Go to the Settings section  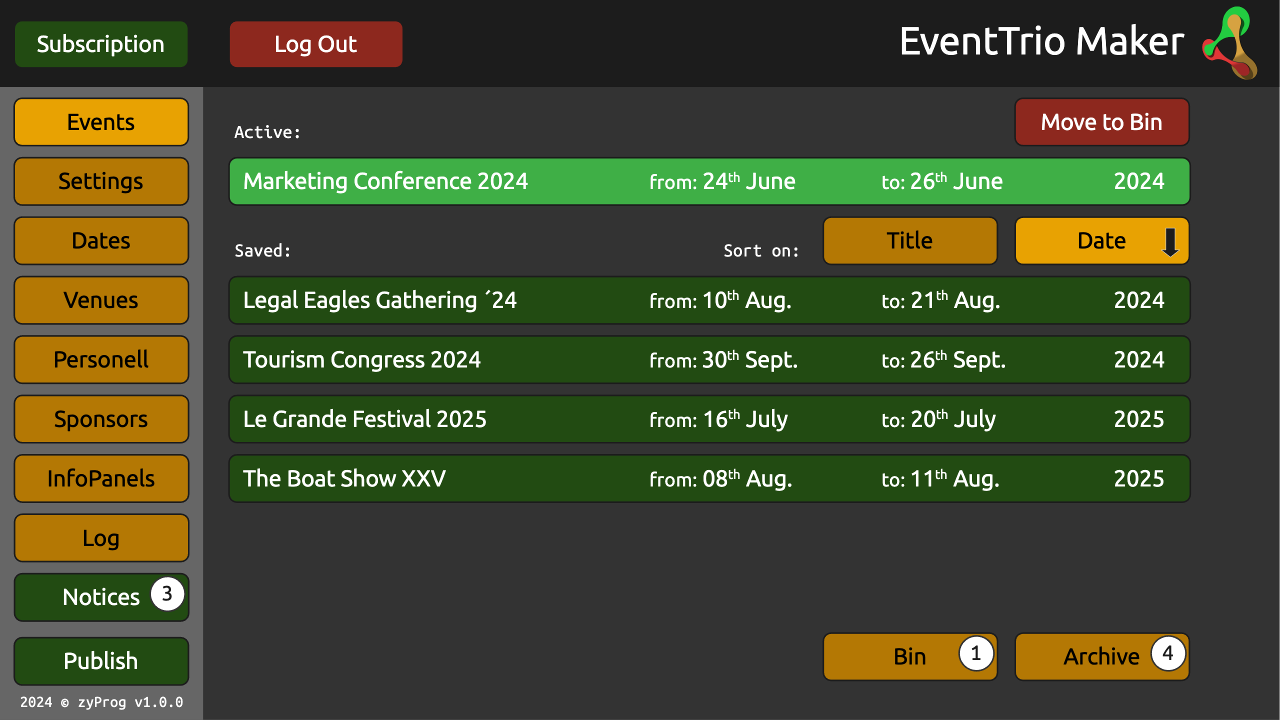click(101, 181)
